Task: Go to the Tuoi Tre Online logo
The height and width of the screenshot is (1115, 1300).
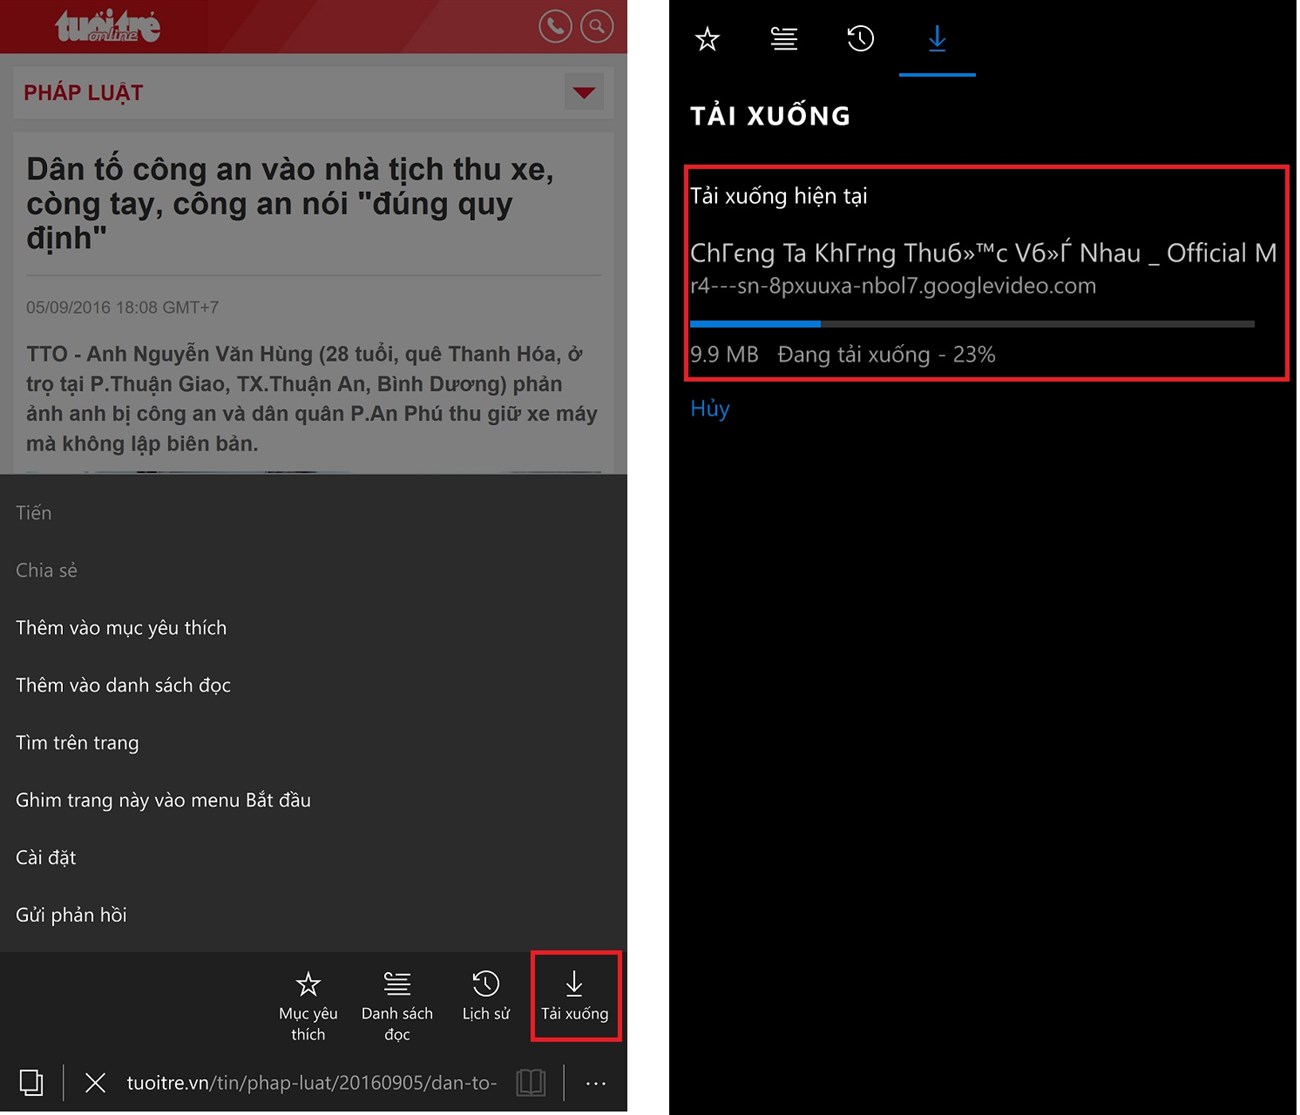Action: pos(108,26)
